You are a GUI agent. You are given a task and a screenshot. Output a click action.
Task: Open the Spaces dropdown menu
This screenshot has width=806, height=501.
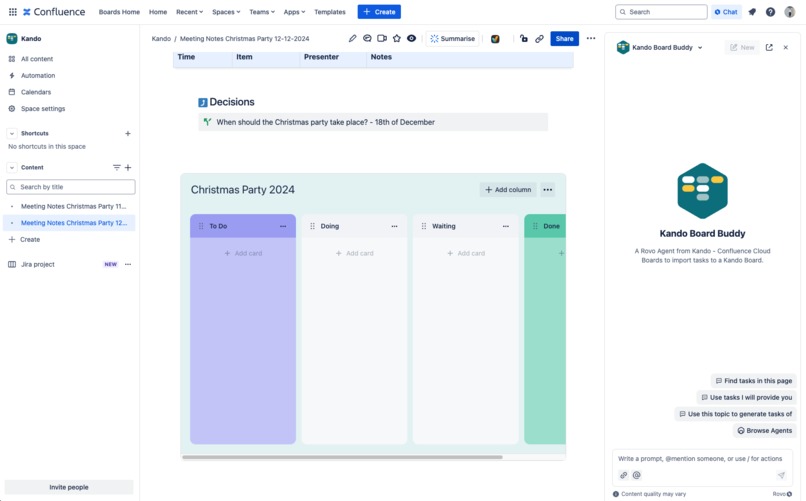(226, 12)
